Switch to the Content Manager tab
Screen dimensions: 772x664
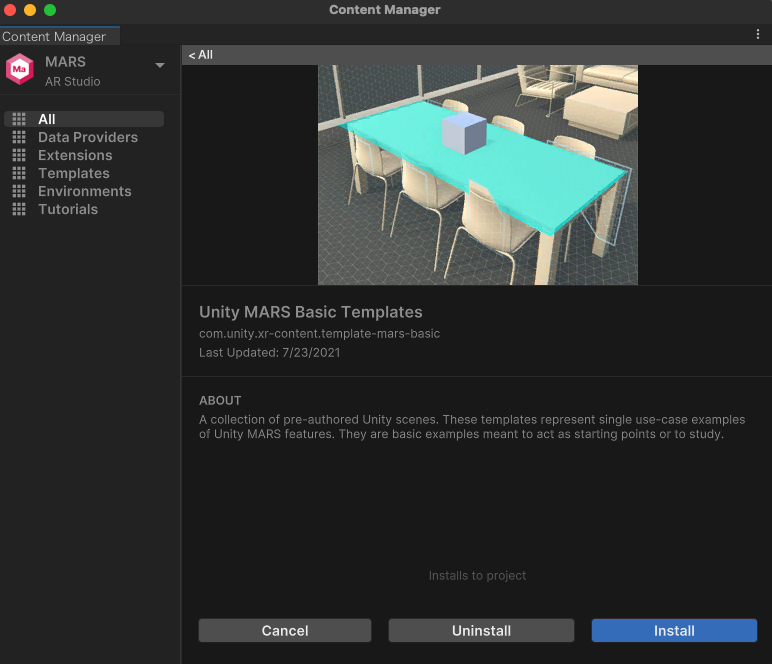60,36
